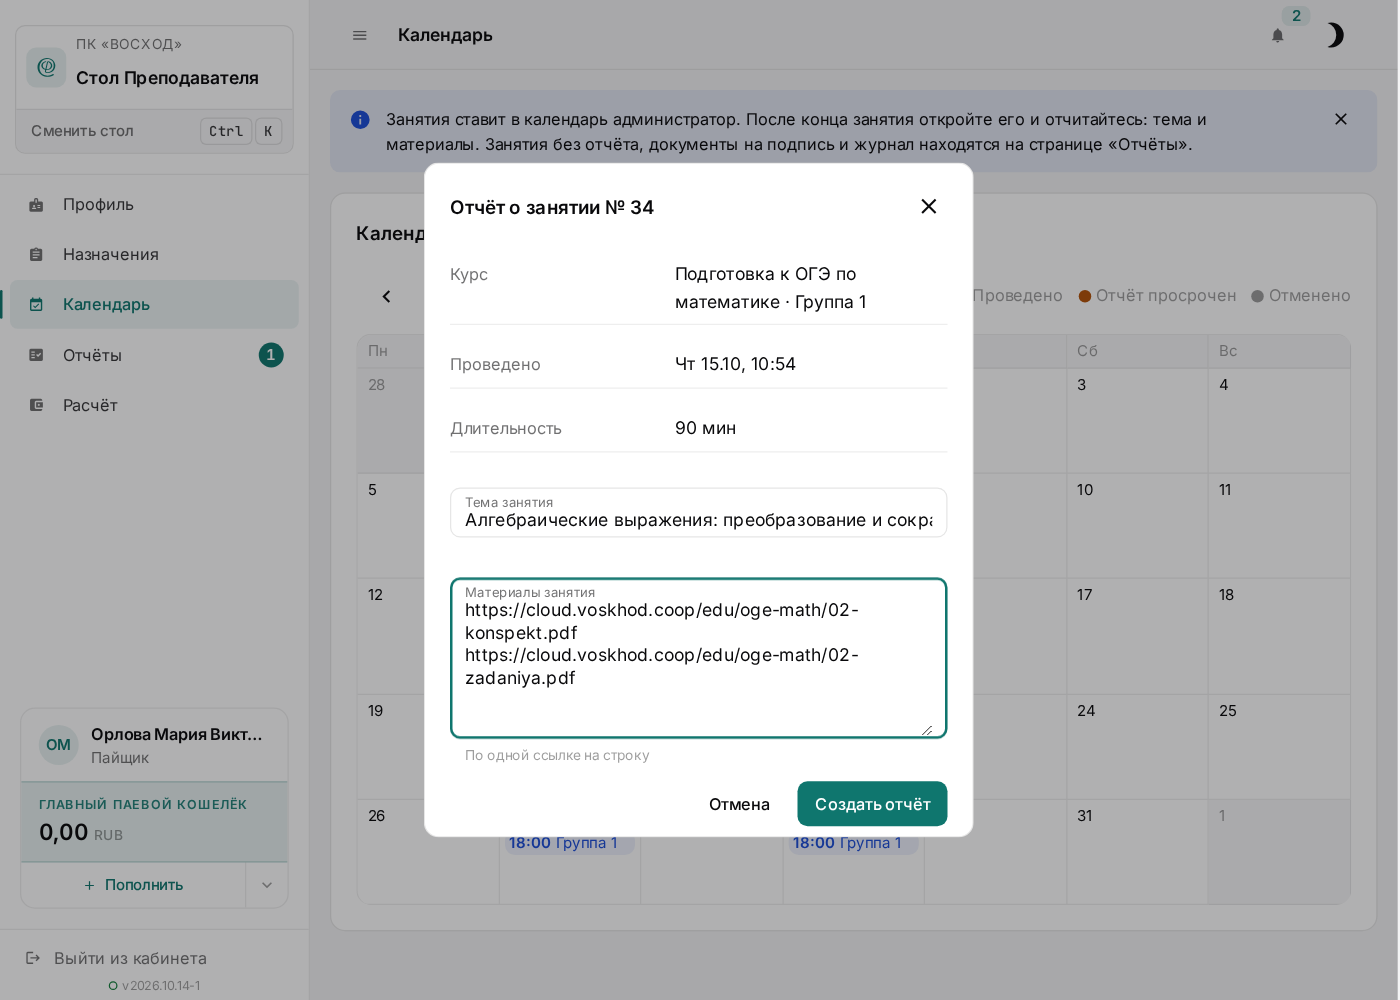Click the Профиль icon
This screenshot has height=1000, width=1400.
click(36, 204)
